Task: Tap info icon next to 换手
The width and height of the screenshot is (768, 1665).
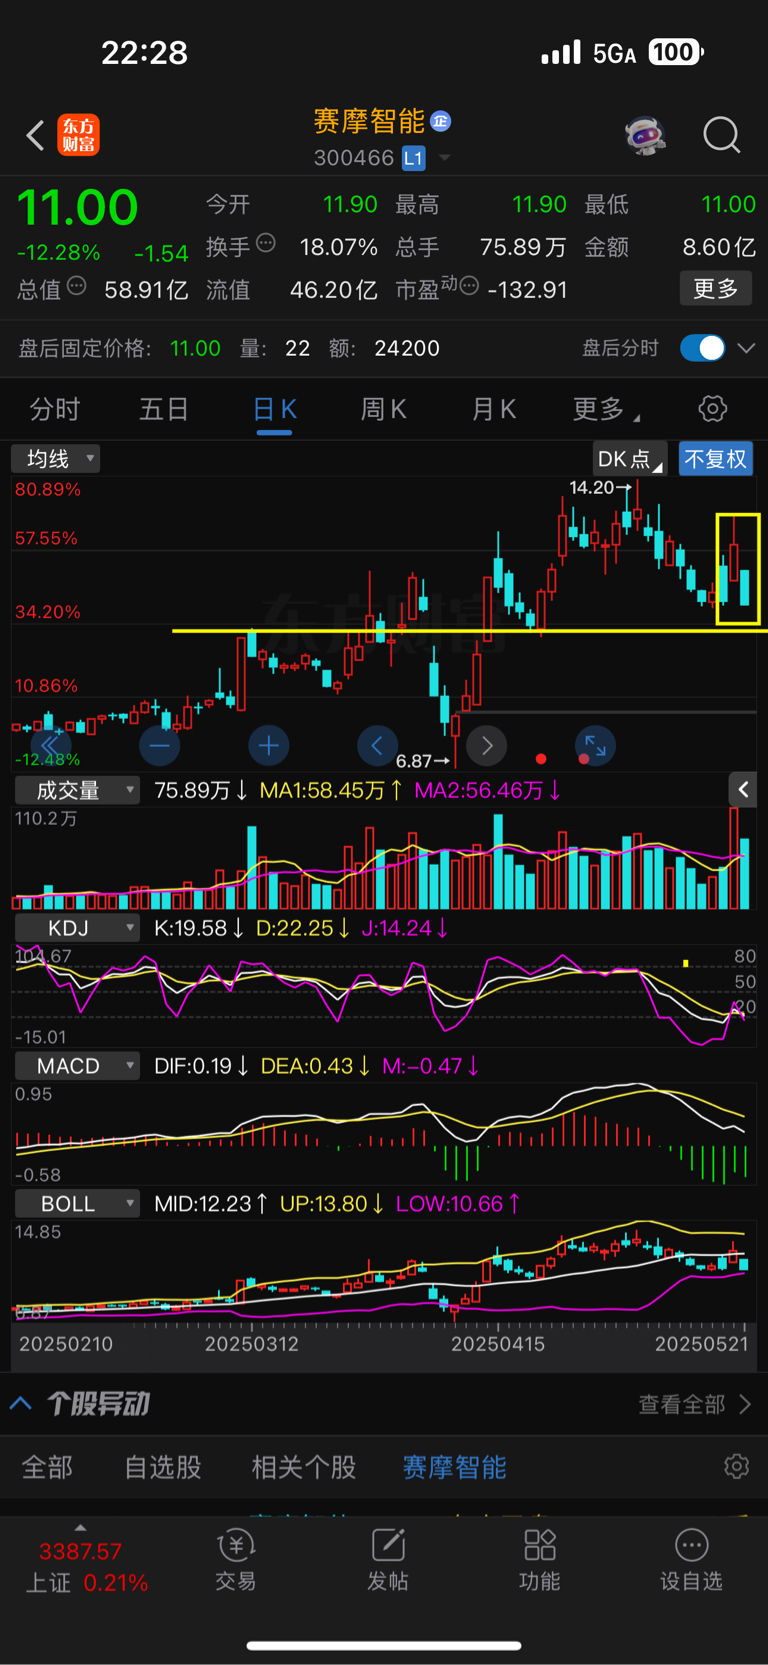Action: (x=266, y=242)
